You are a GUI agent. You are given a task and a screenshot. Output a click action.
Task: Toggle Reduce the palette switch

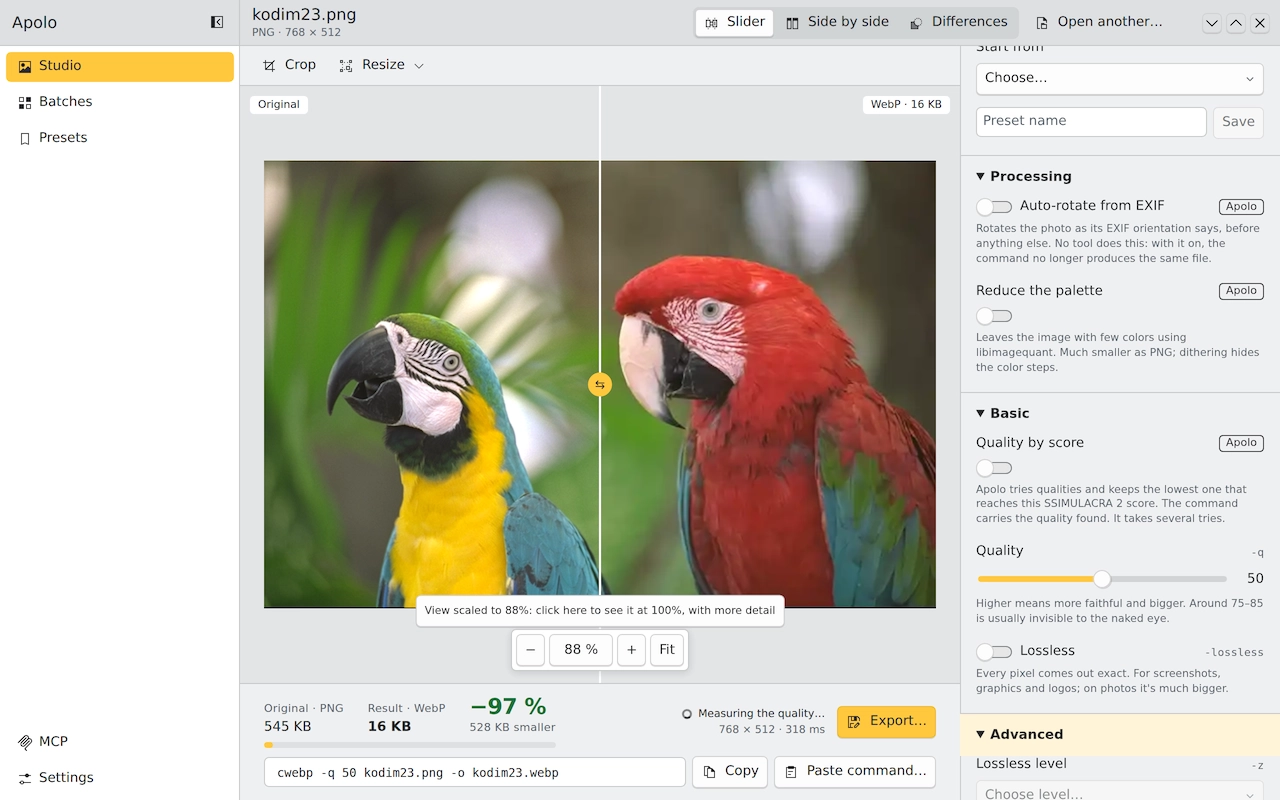[994, 316]
